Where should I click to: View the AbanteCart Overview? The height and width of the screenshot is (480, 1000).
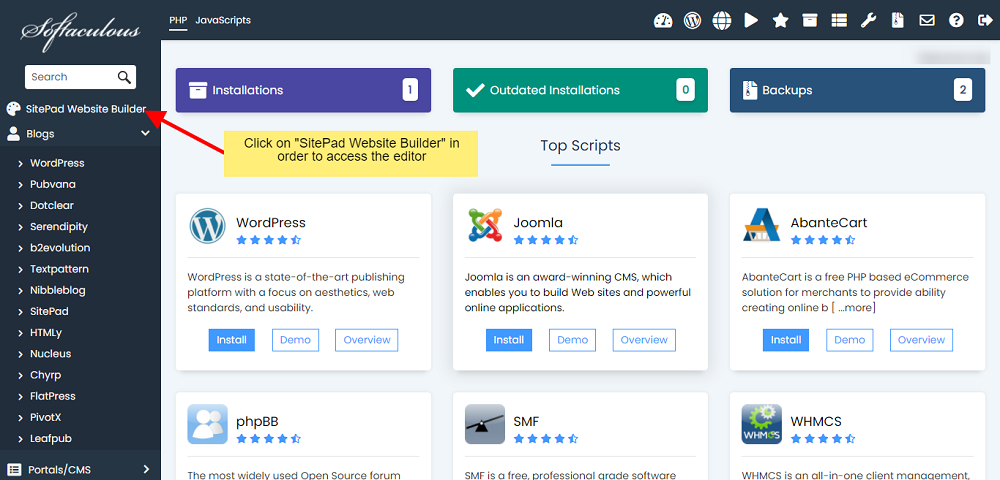click(921, 340)
